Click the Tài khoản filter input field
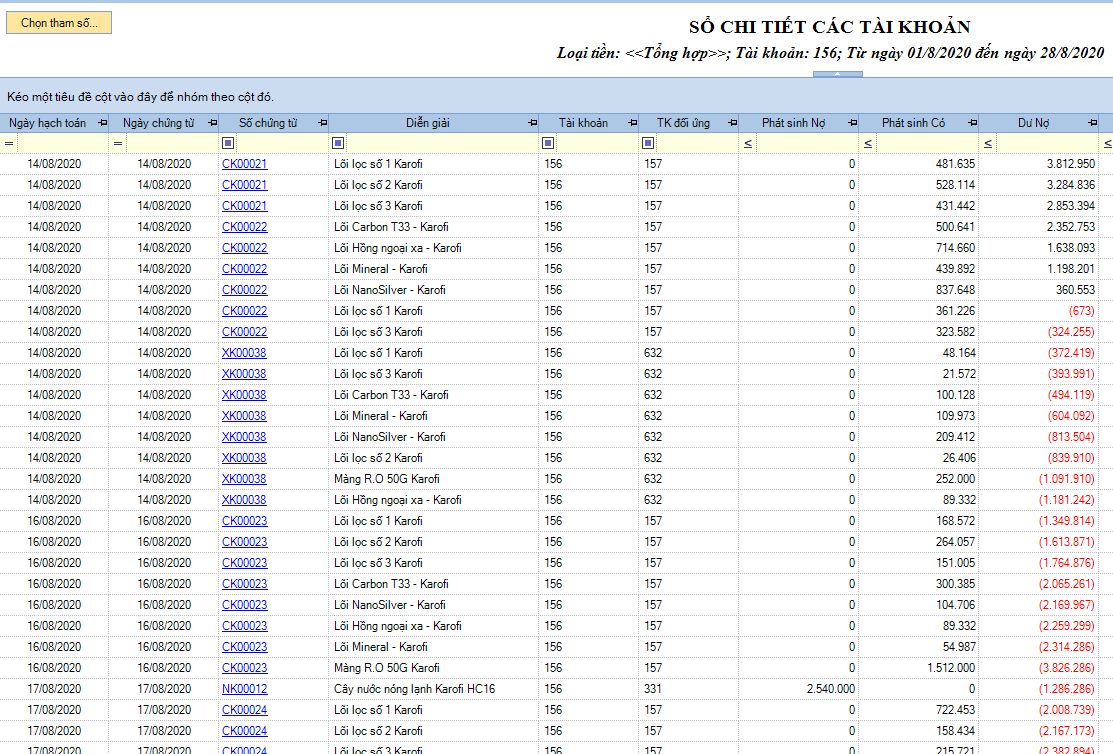 coord(595,144)
